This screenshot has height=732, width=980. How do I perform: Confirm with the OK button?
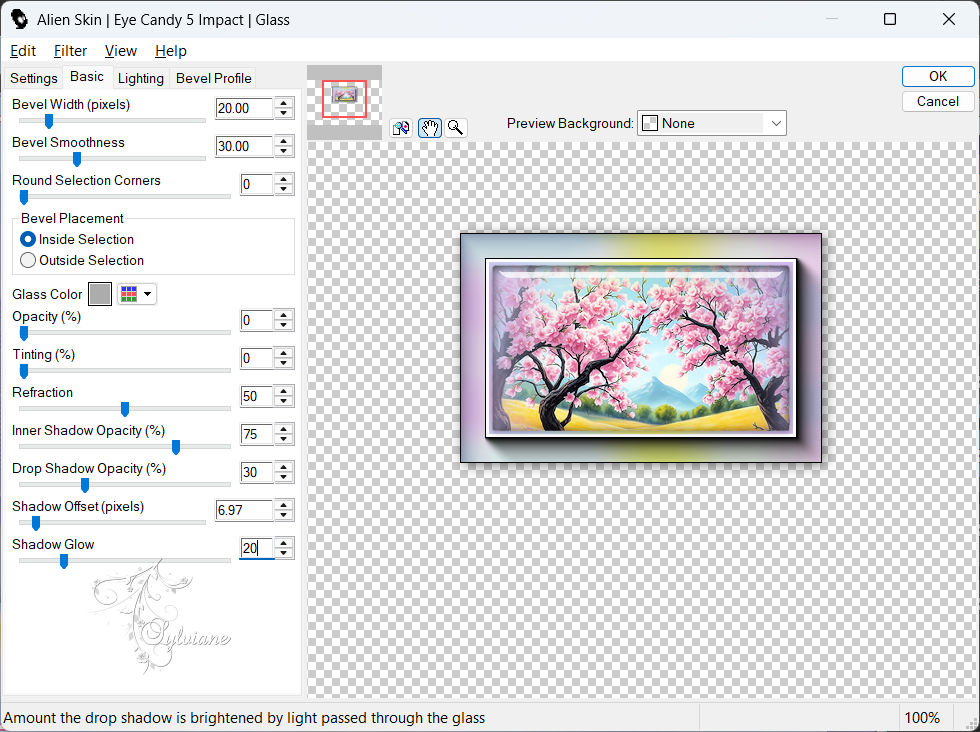click(x=938, y=76)
